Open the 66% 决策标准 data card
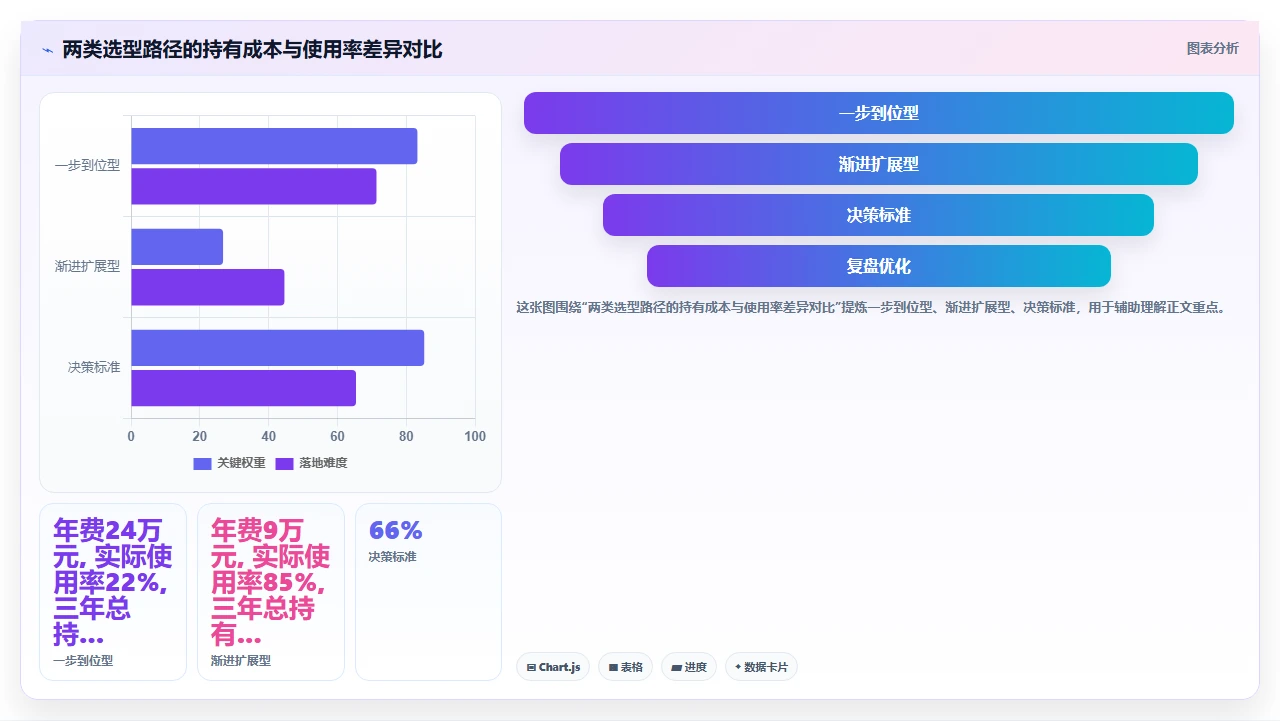This screenshot has width=1280, height=721. click(428, 592)
